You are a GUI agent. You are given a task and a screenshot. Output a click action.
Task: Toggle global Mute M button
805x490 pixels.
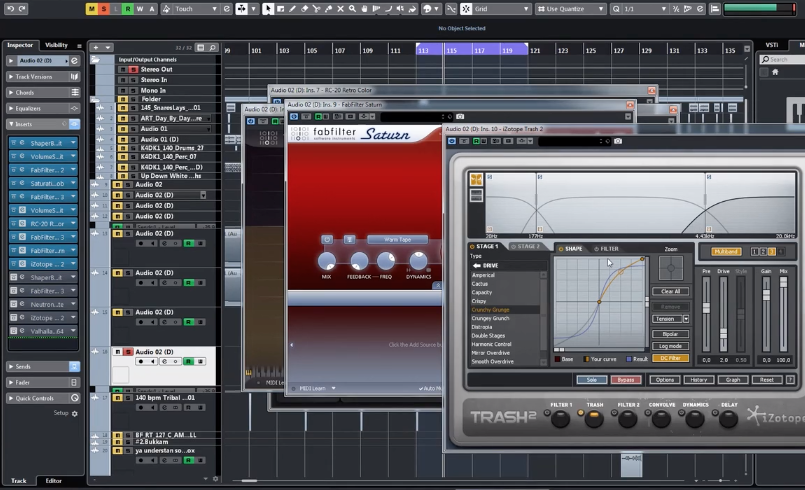coord(91,9)
